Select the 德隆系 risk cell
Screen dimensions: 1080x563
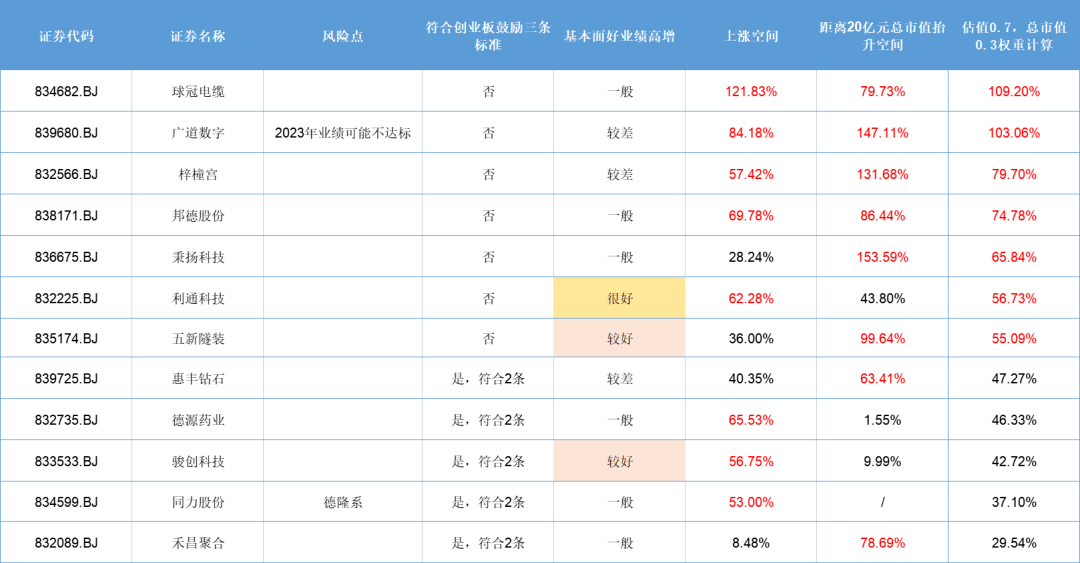(342, 502)
